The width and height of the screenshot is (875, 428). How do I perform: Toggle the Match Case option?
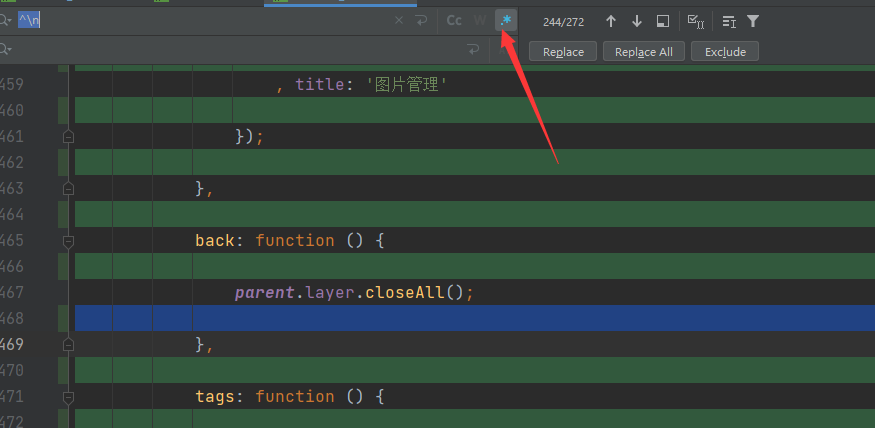(454, 21)
